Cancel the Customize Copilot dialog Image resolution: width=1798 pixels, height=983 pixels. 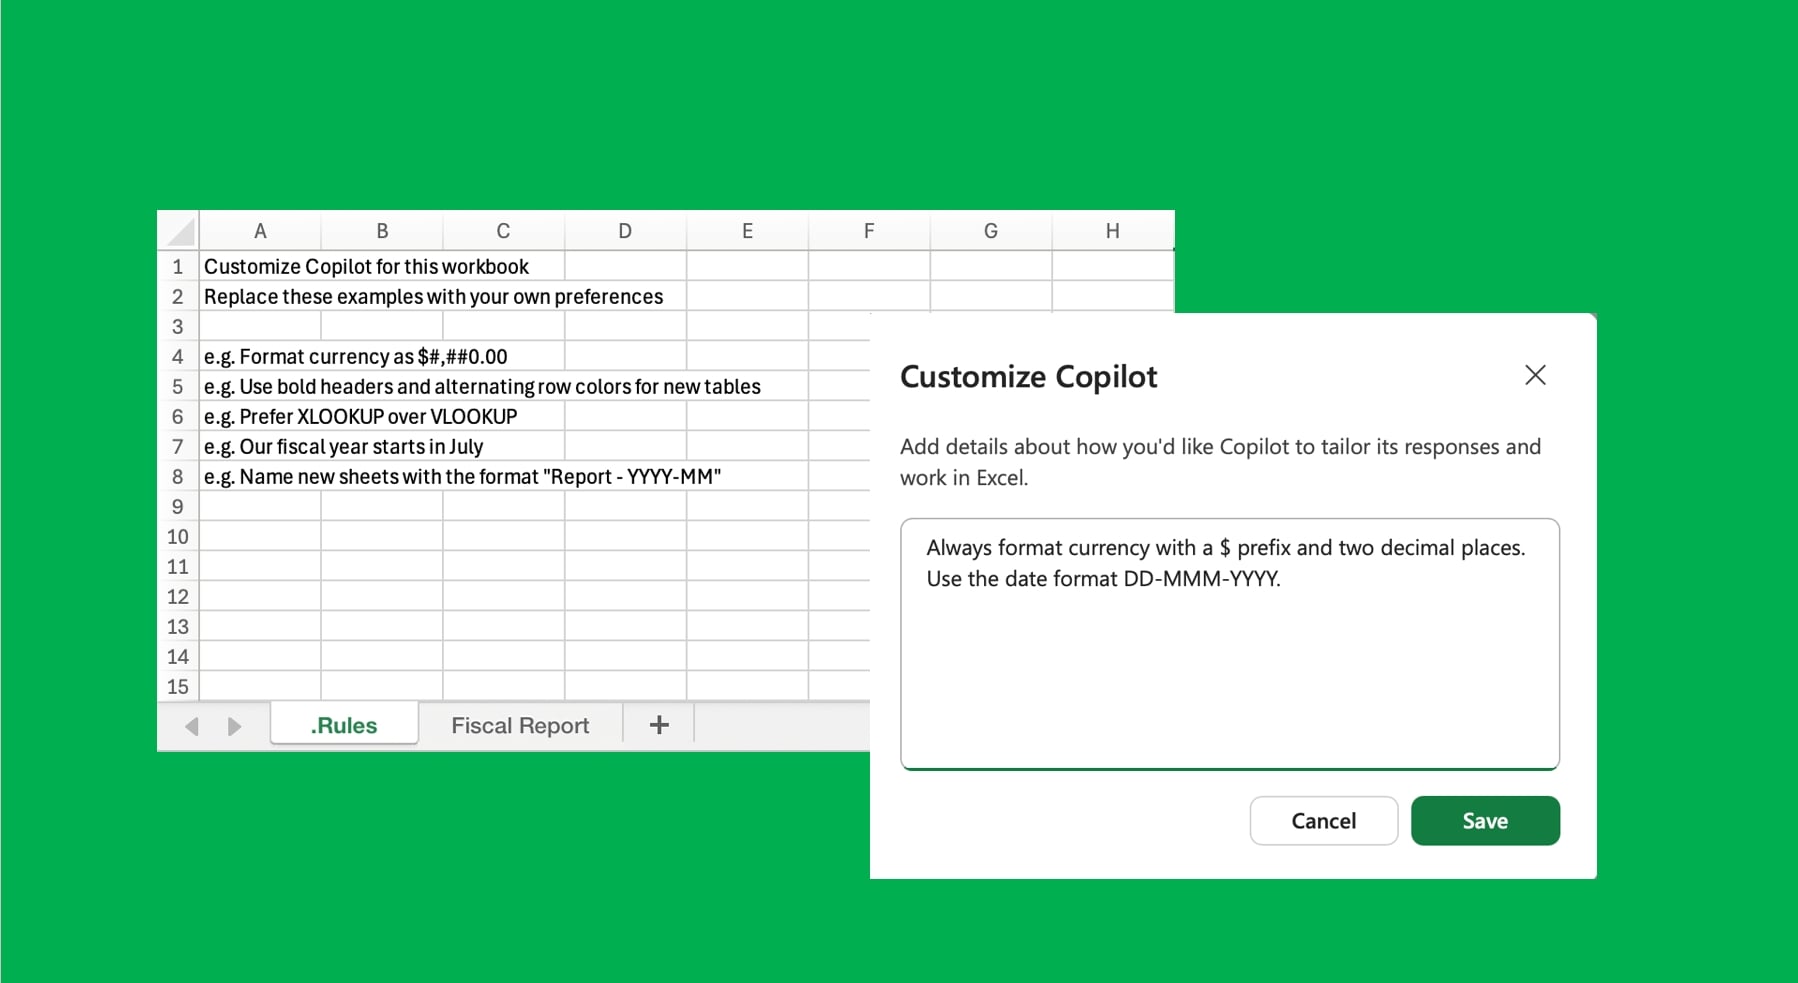pyautogui.click(x=1323, y=821)
